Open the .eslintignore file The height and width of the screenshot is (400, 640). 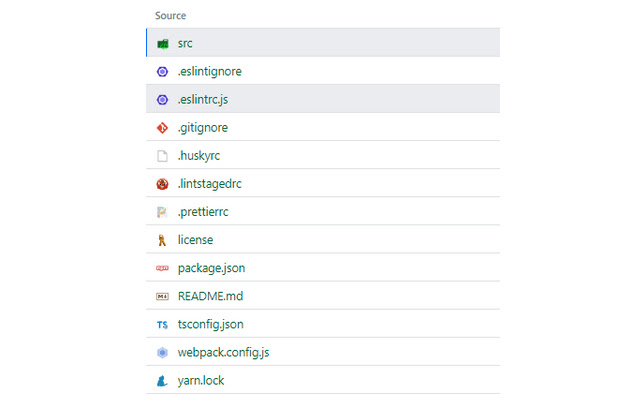(209, 71)
